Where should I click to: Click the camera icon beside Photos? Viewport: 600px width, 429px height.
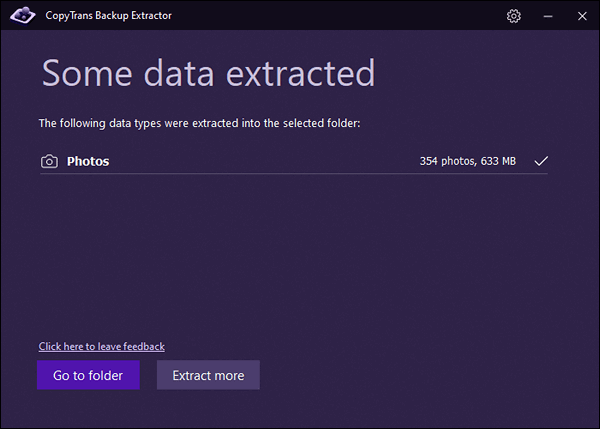pos(49,161)
